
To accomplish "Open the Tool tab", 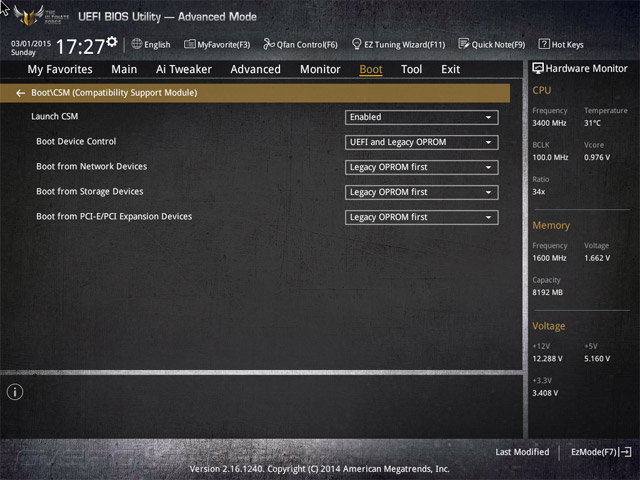I will click(411, 69).
